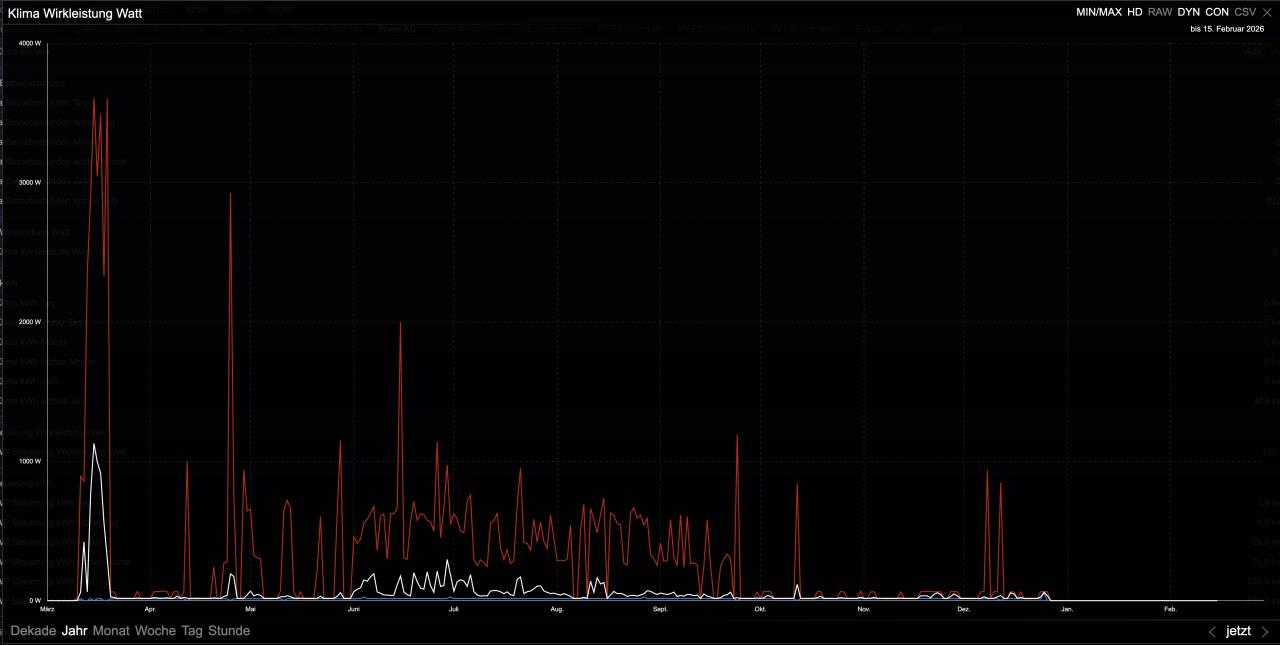
Task: Toggle HD resolution mode
Action: (1134, 12)
